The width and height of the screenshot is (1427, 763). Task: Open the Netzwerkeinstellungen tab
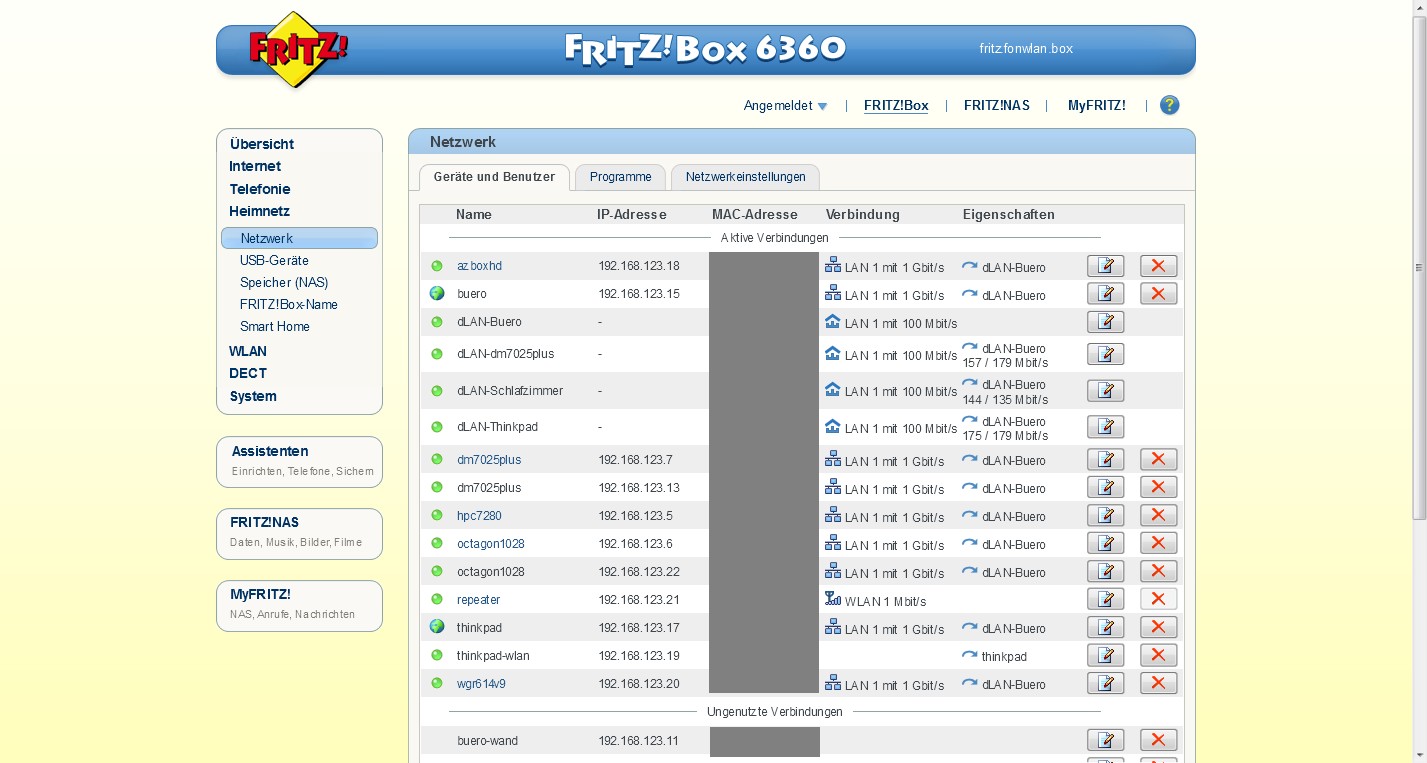(x=745, y=177)
